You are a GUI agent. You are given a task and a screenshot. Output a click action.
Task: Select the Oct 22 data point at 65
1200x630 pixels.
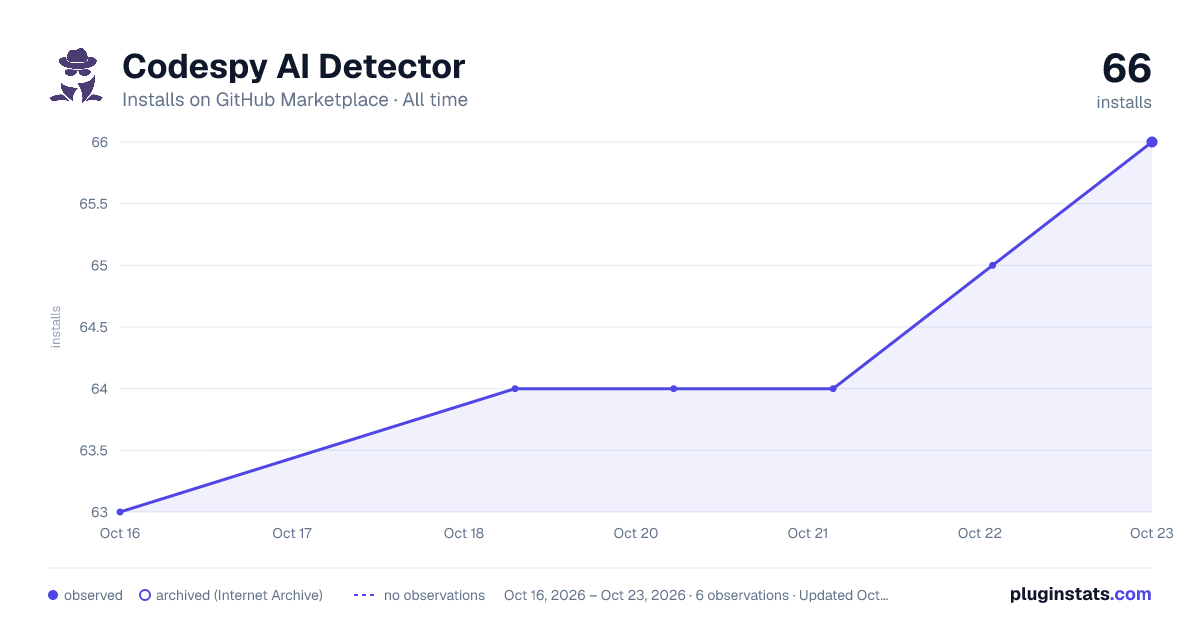pyautogui.click(x=992, y=265)
